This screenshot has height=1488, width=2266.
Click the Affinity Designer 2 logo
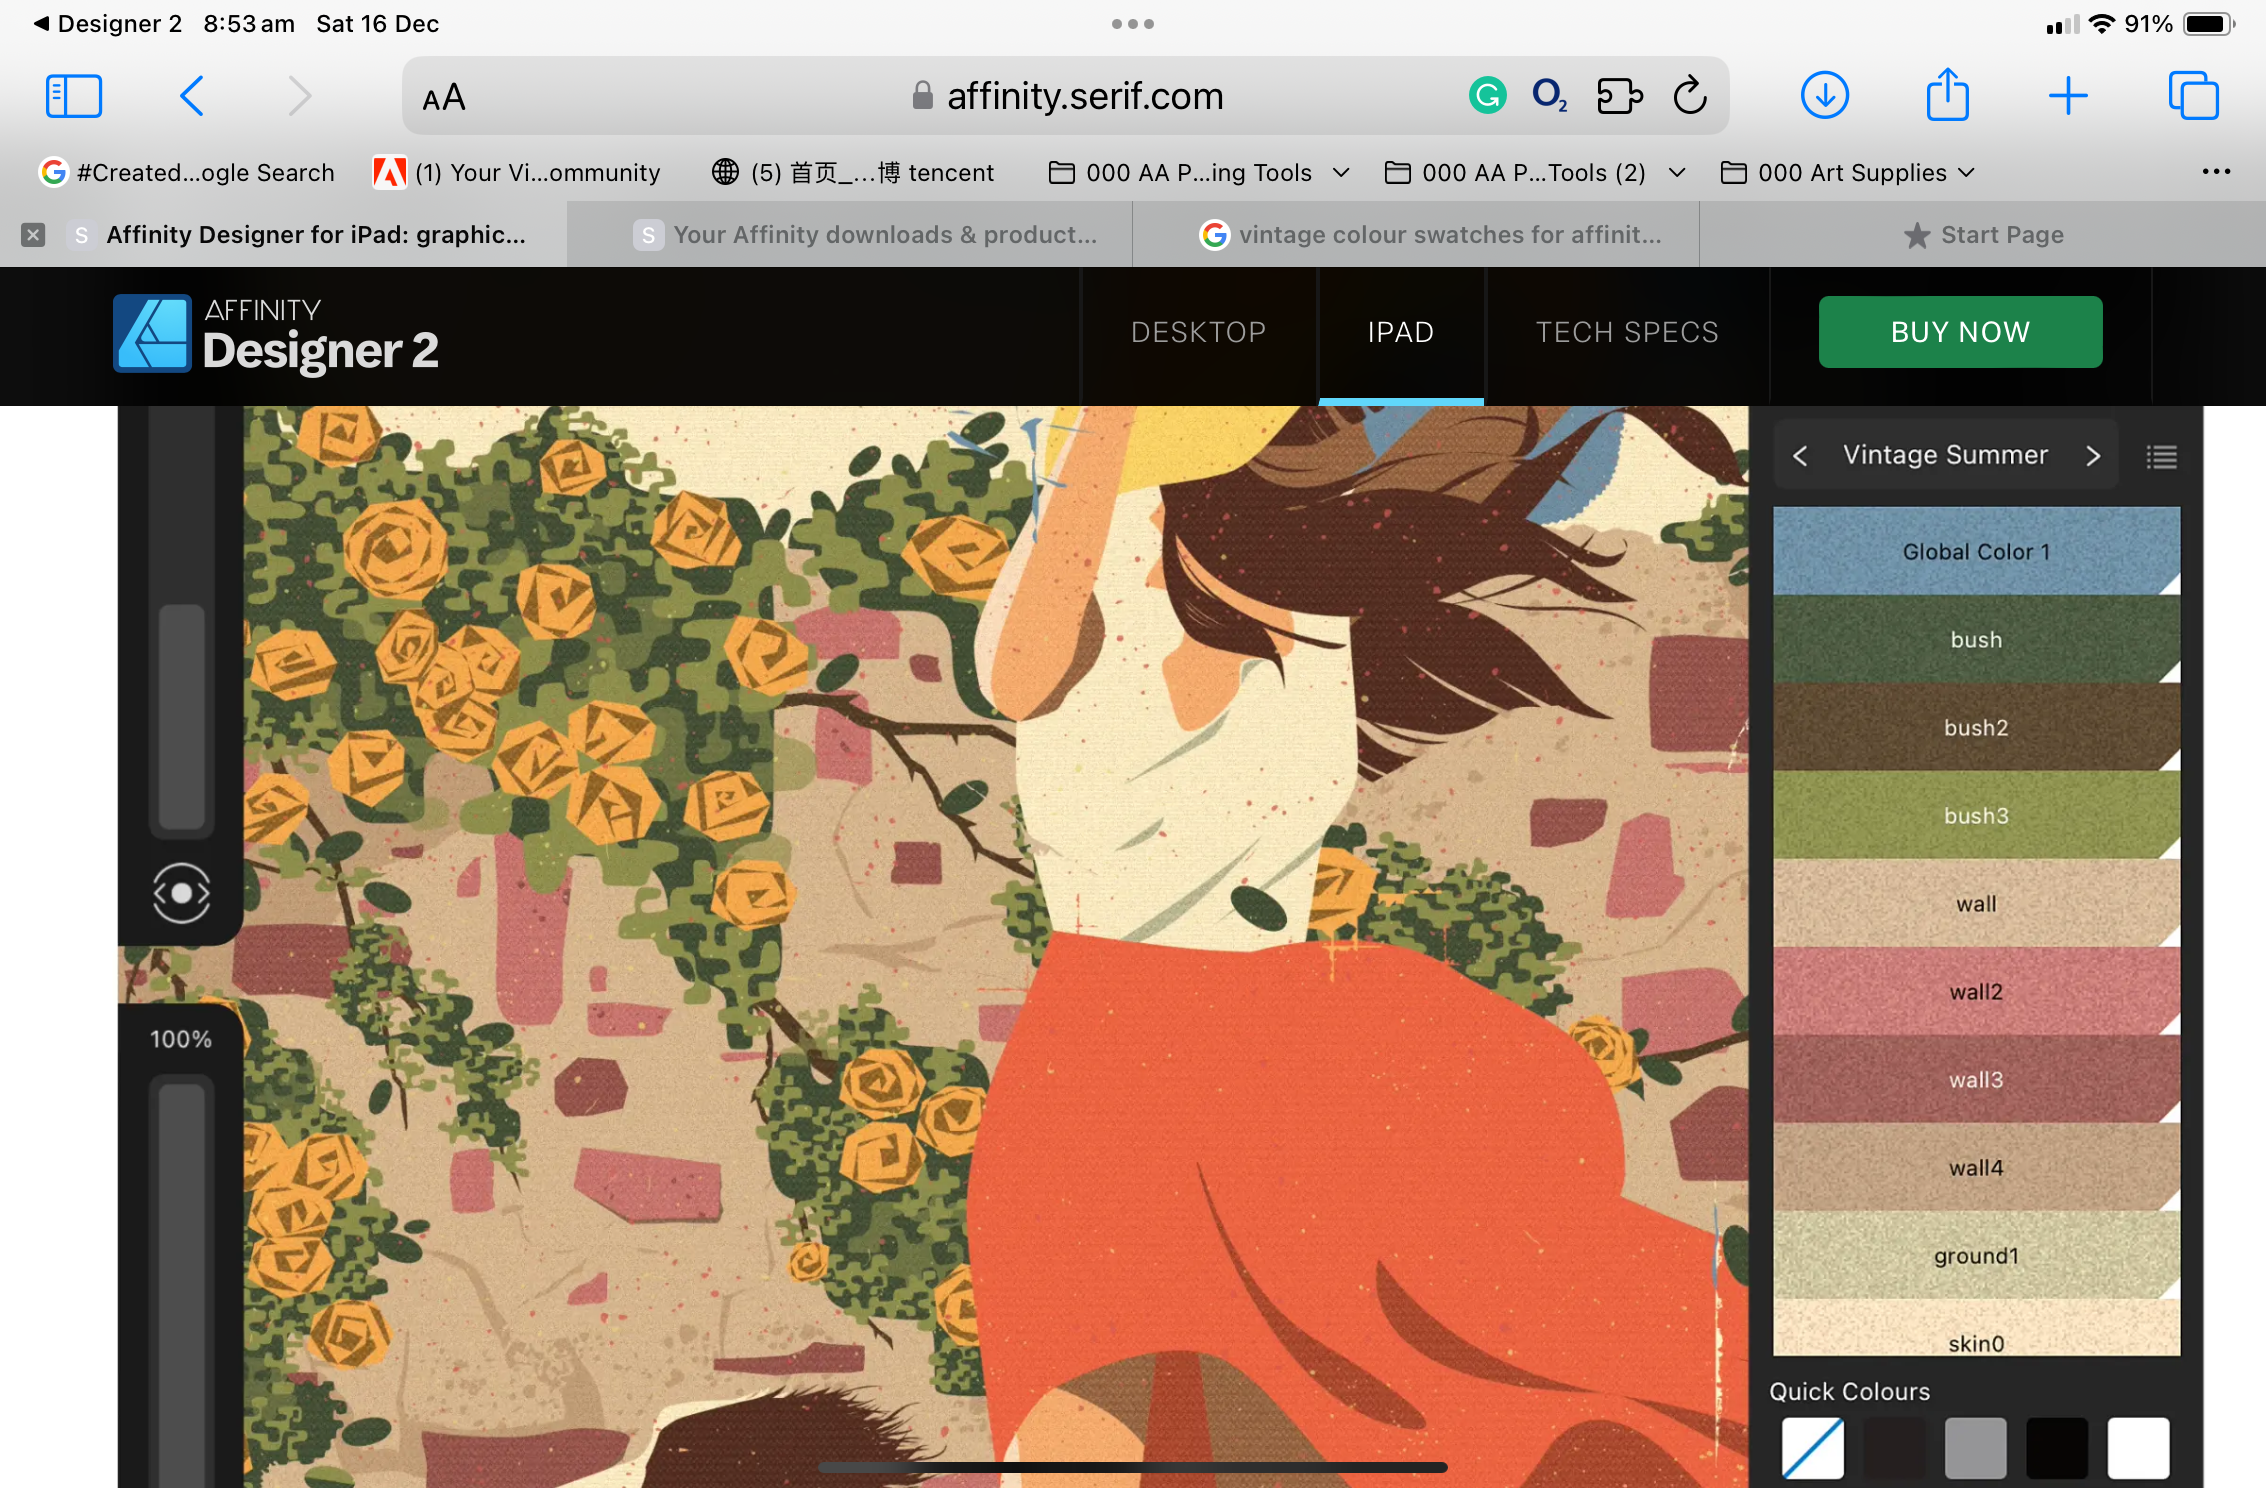[276, 334]
